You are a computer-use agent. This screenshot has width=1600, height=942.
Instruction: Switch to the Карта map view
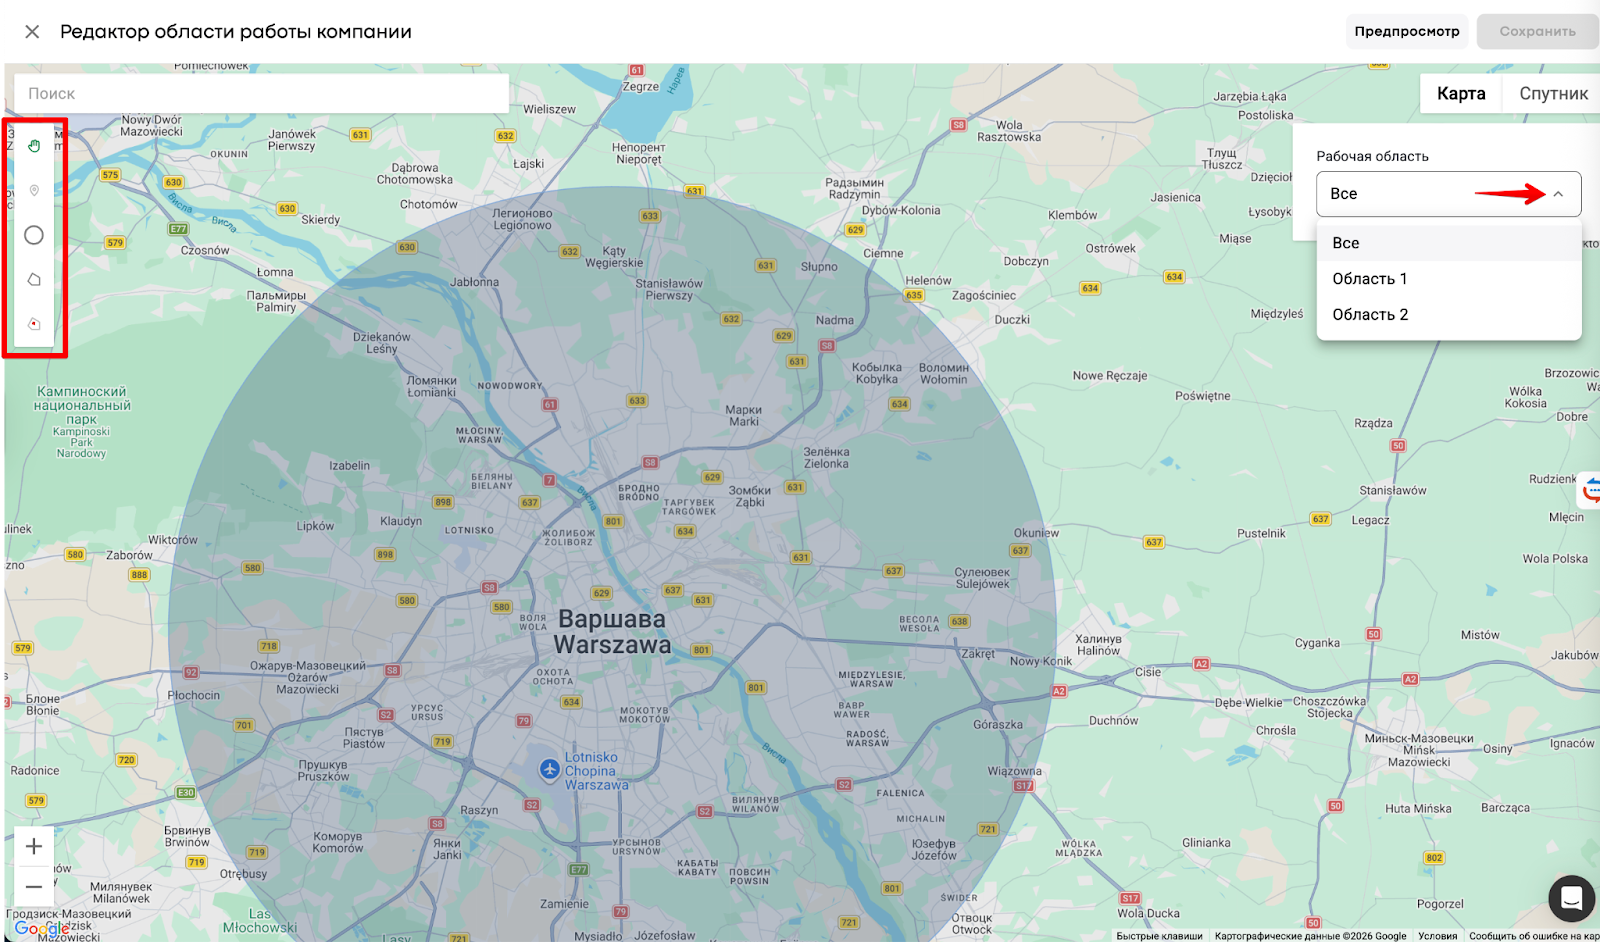pos(1461,93)
